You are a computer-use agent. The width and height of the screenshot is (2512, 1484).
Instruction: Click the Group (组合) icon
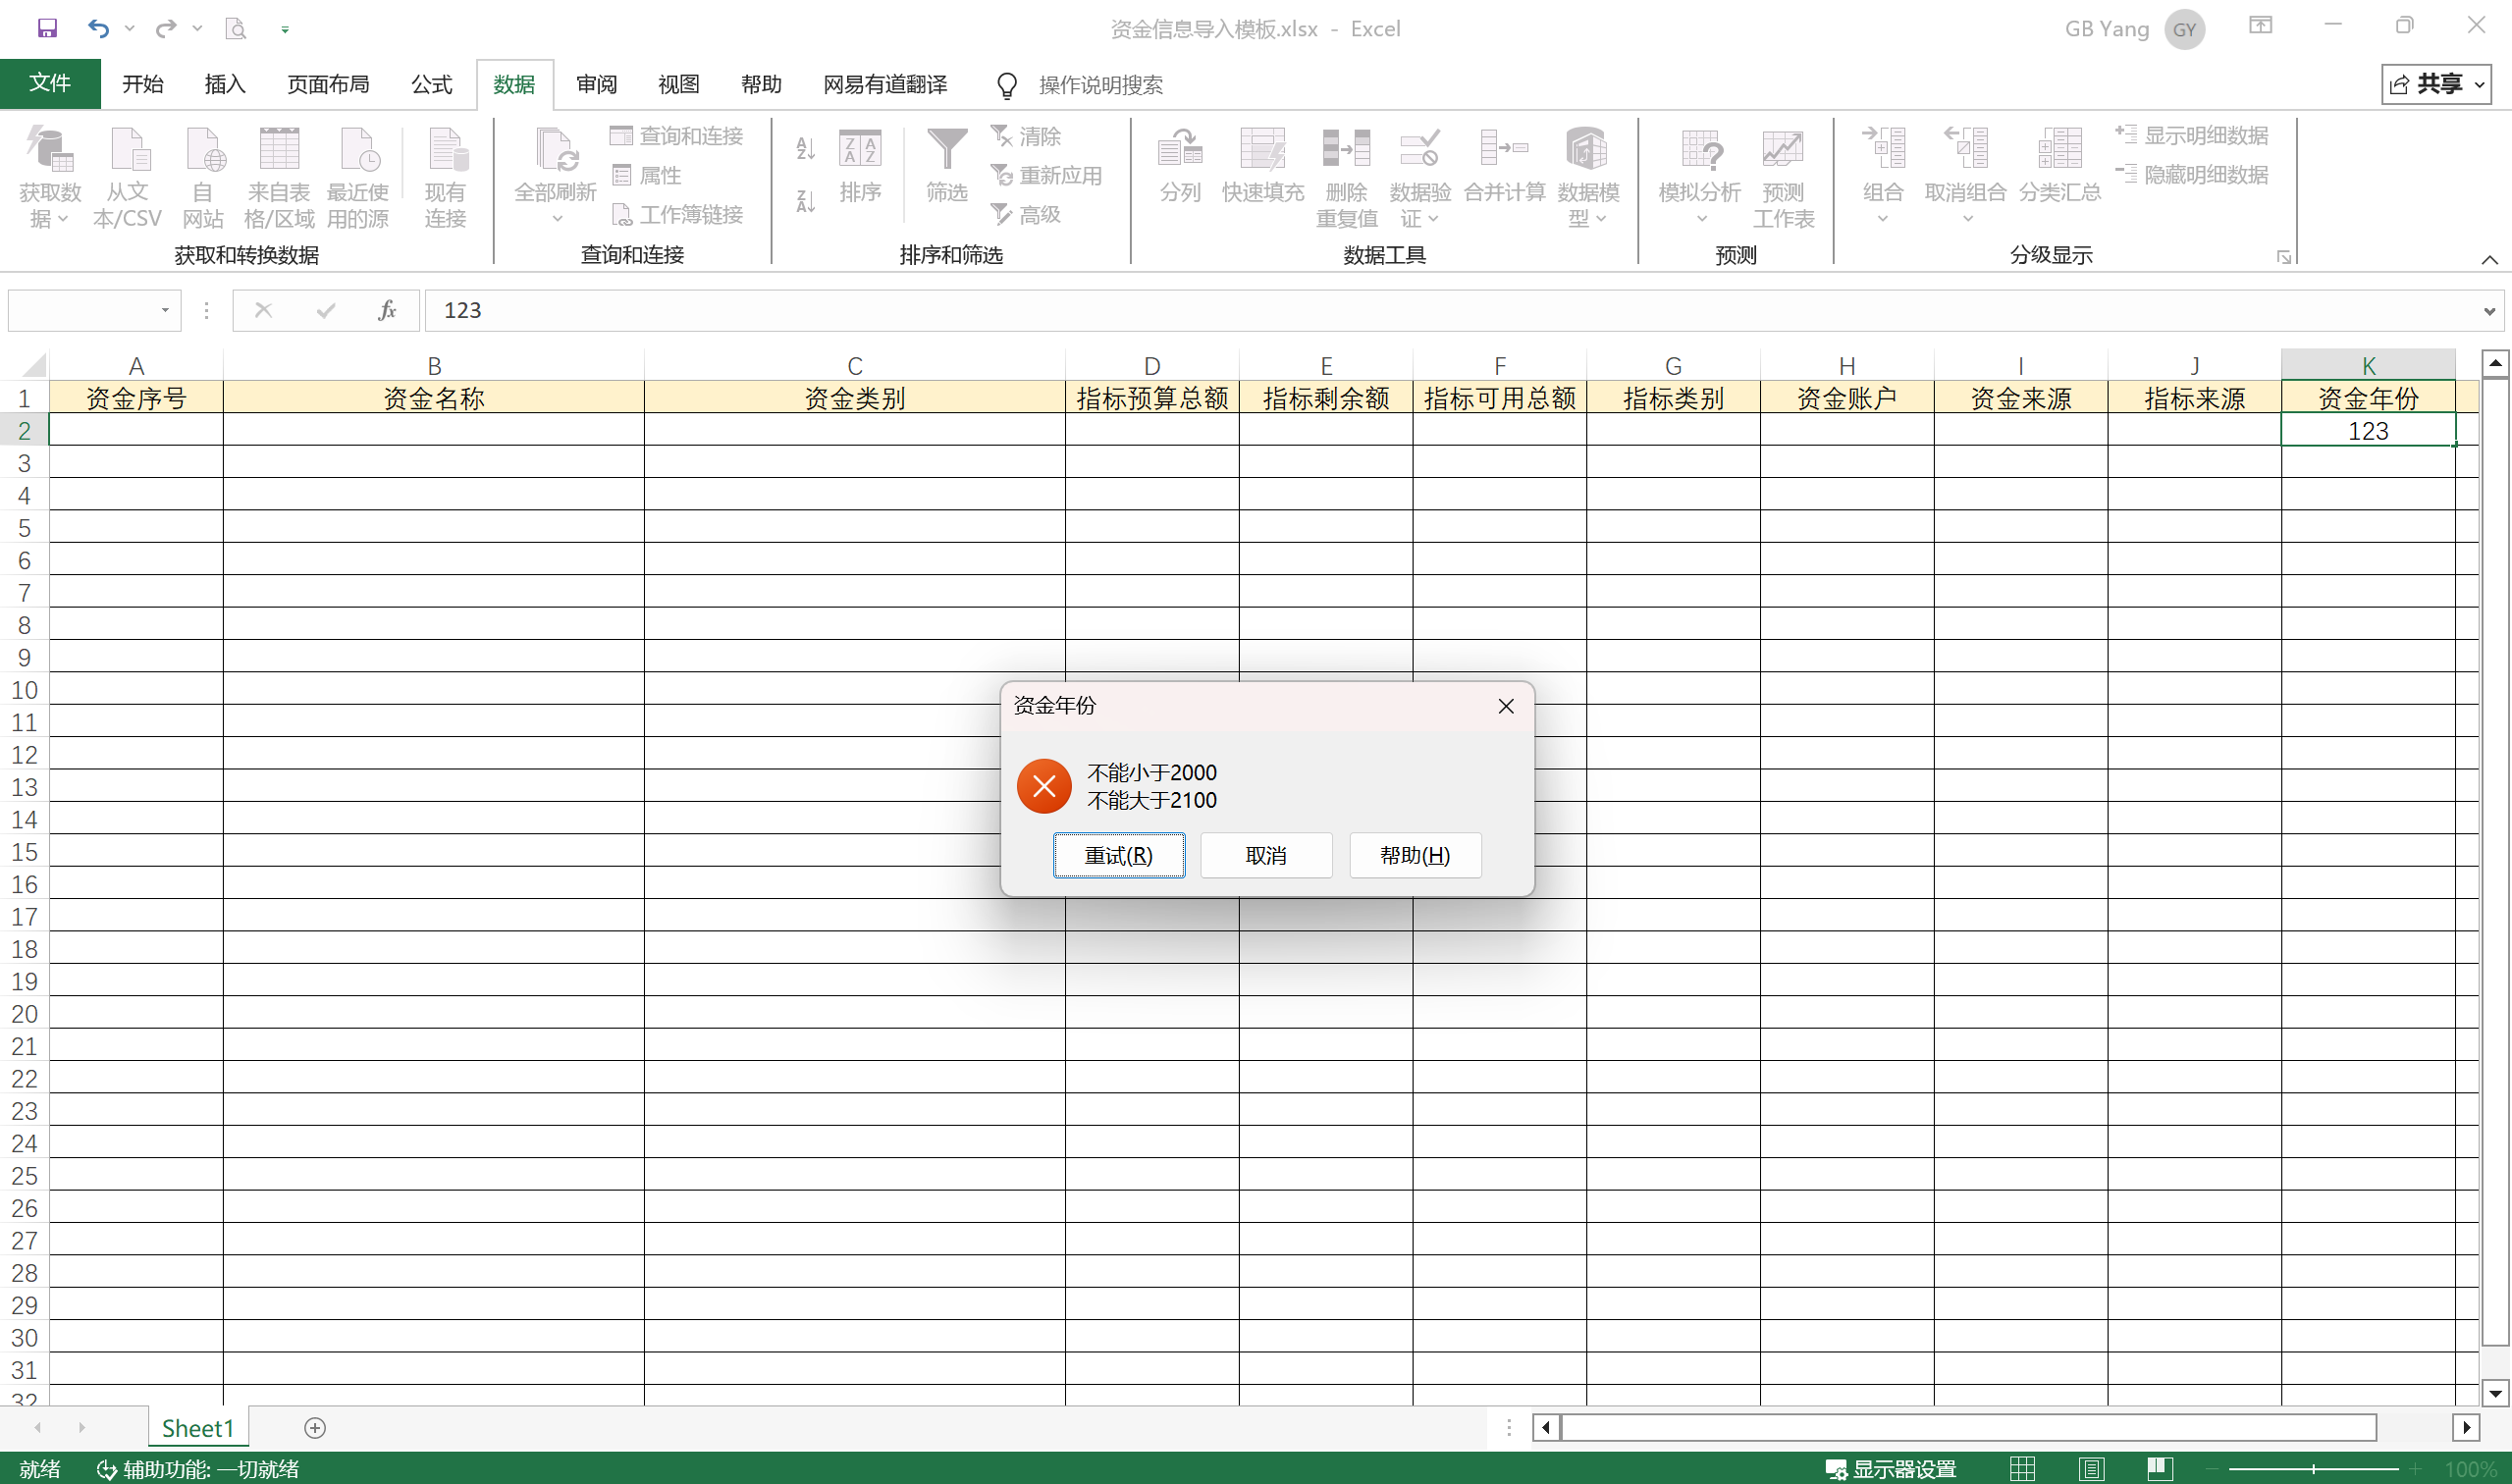1883,176
